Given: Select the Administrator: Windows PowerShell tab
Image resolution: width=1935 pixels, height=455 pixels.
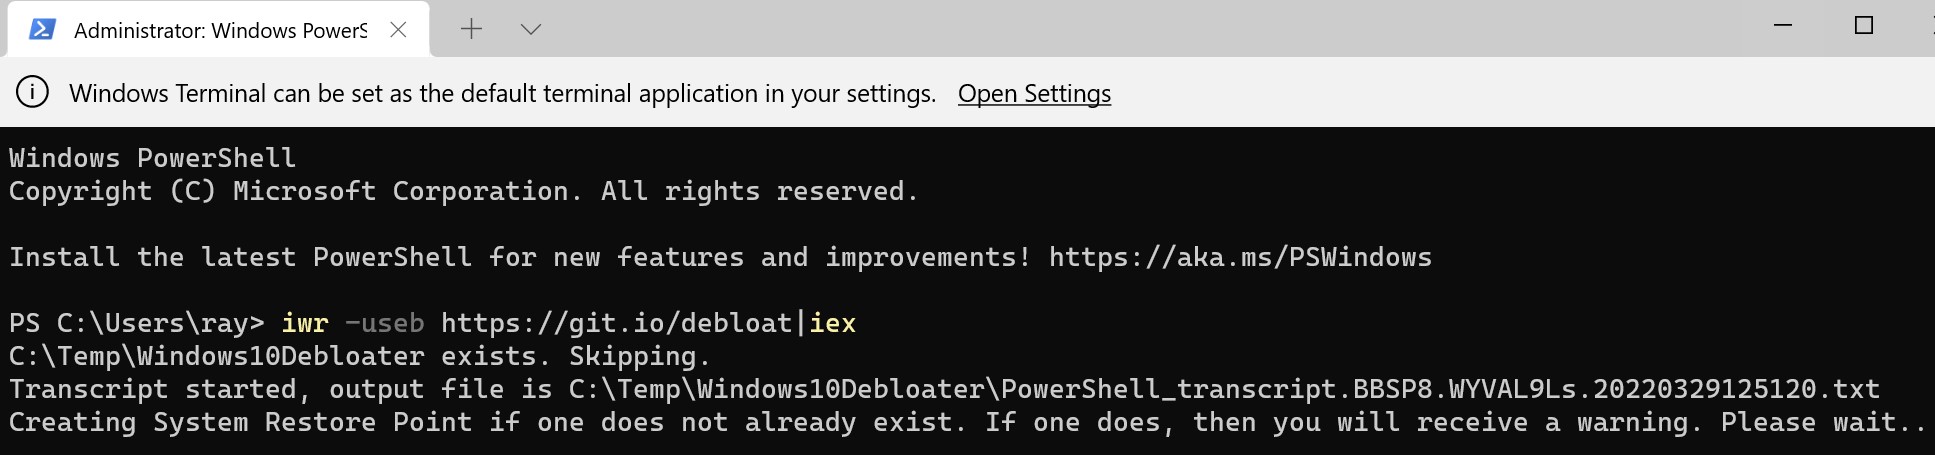Looking at the screenshot, I should 220,30.
